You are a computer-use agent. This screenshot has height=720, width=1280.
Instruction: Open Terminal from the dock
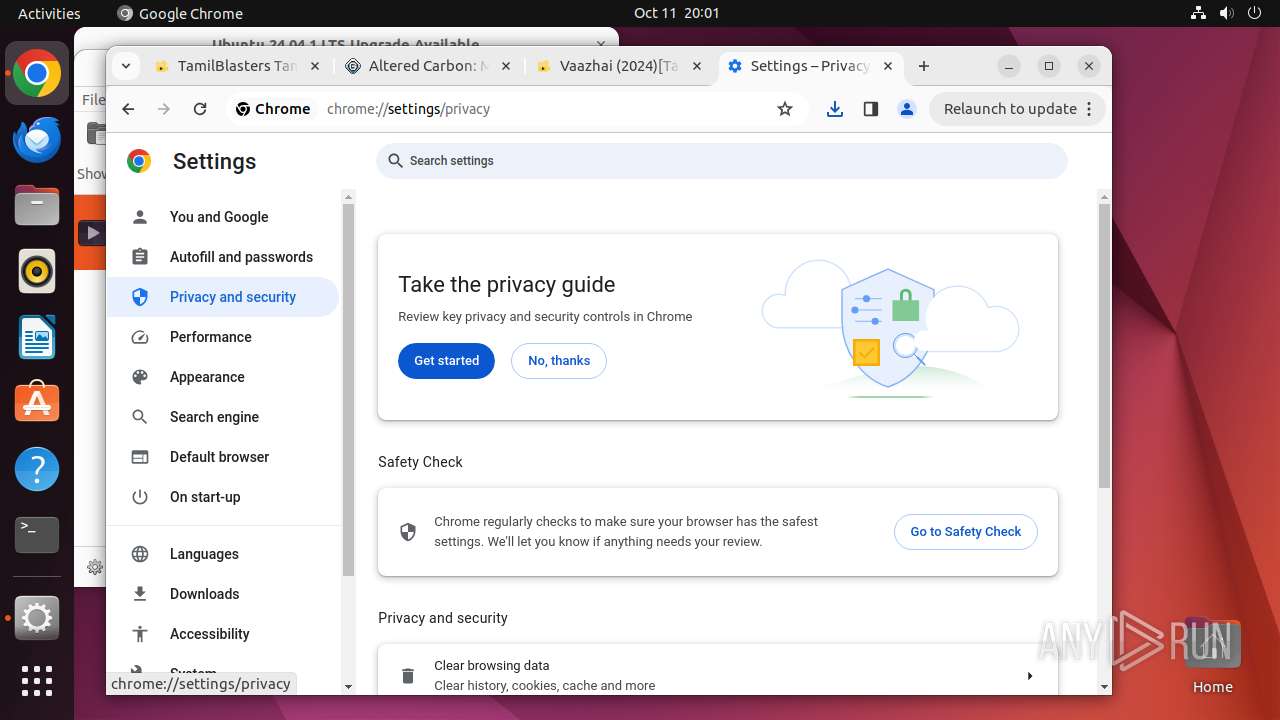coord(37,535)
